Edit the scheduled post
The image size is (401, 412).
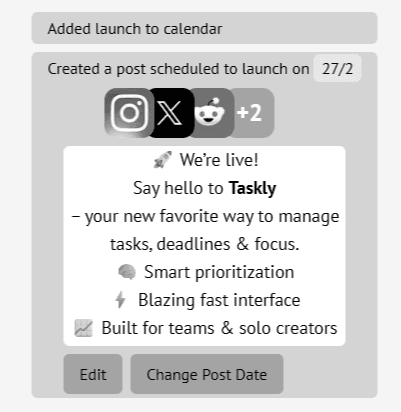[93, 374]
